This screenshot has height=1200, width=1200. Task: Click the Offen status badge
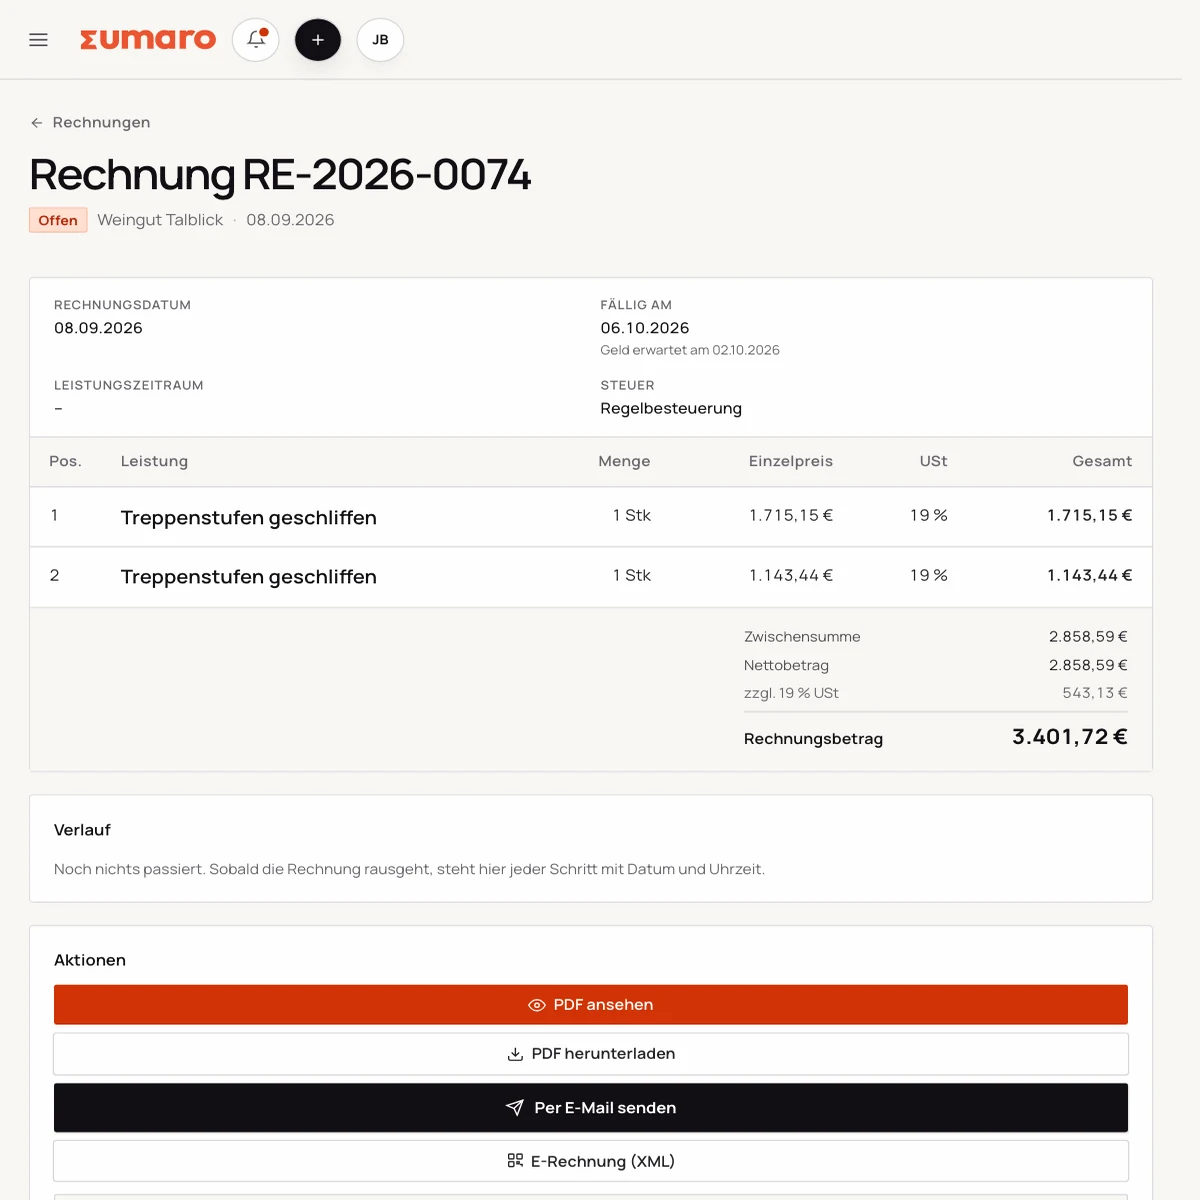(x=58, y=220)
